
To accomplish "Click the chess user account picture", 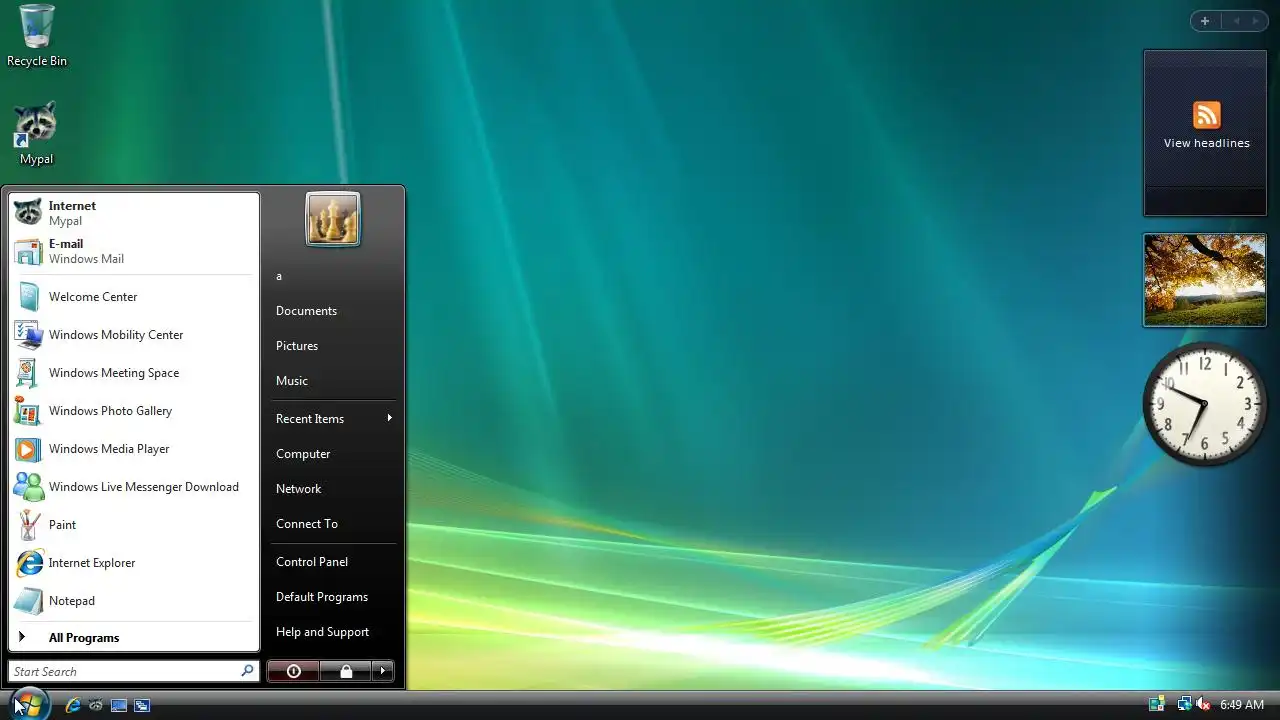I will (x=332, y=219).
